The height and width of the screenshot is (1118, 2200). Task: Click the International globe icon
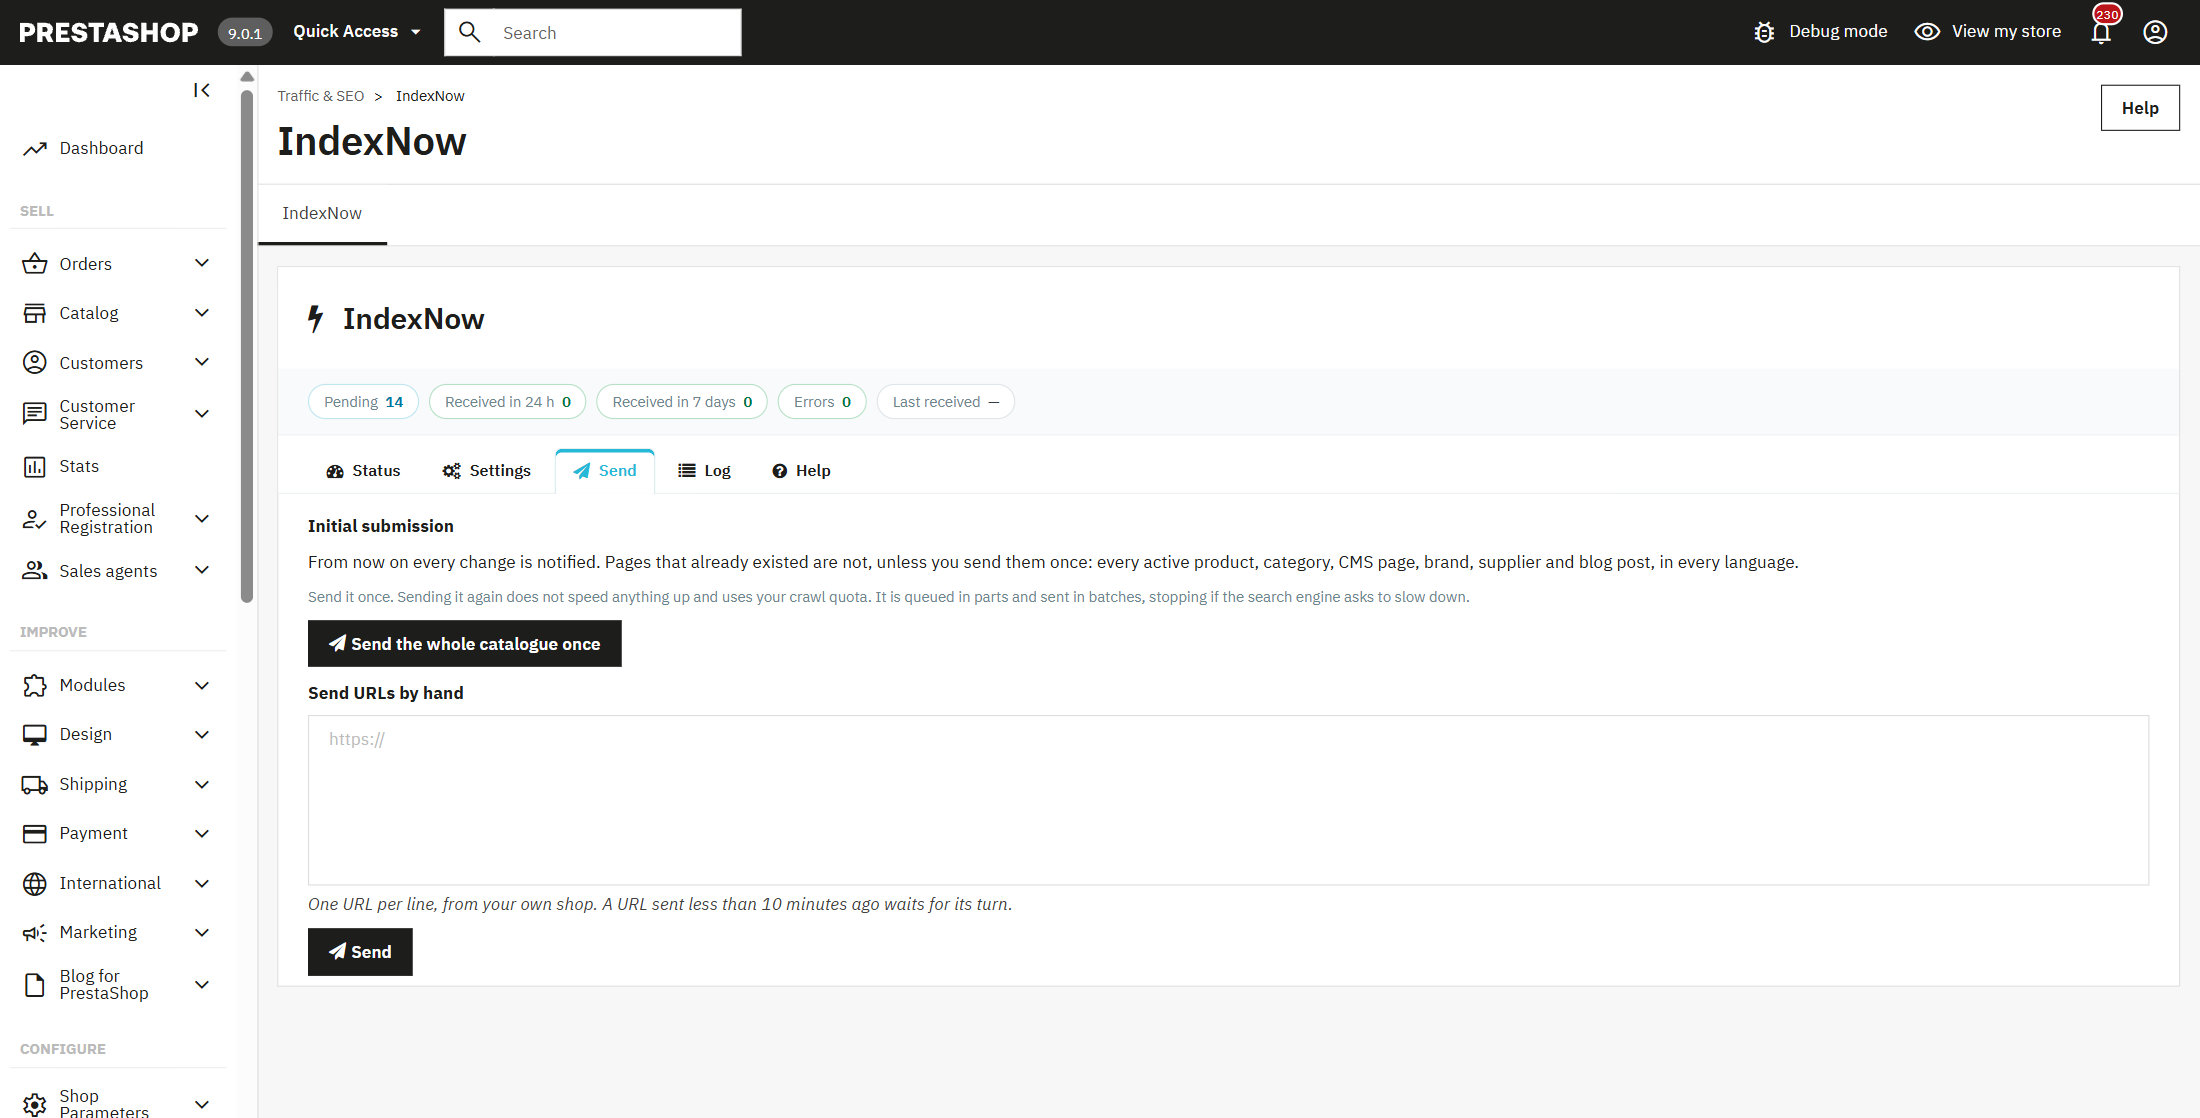[35, 883]
